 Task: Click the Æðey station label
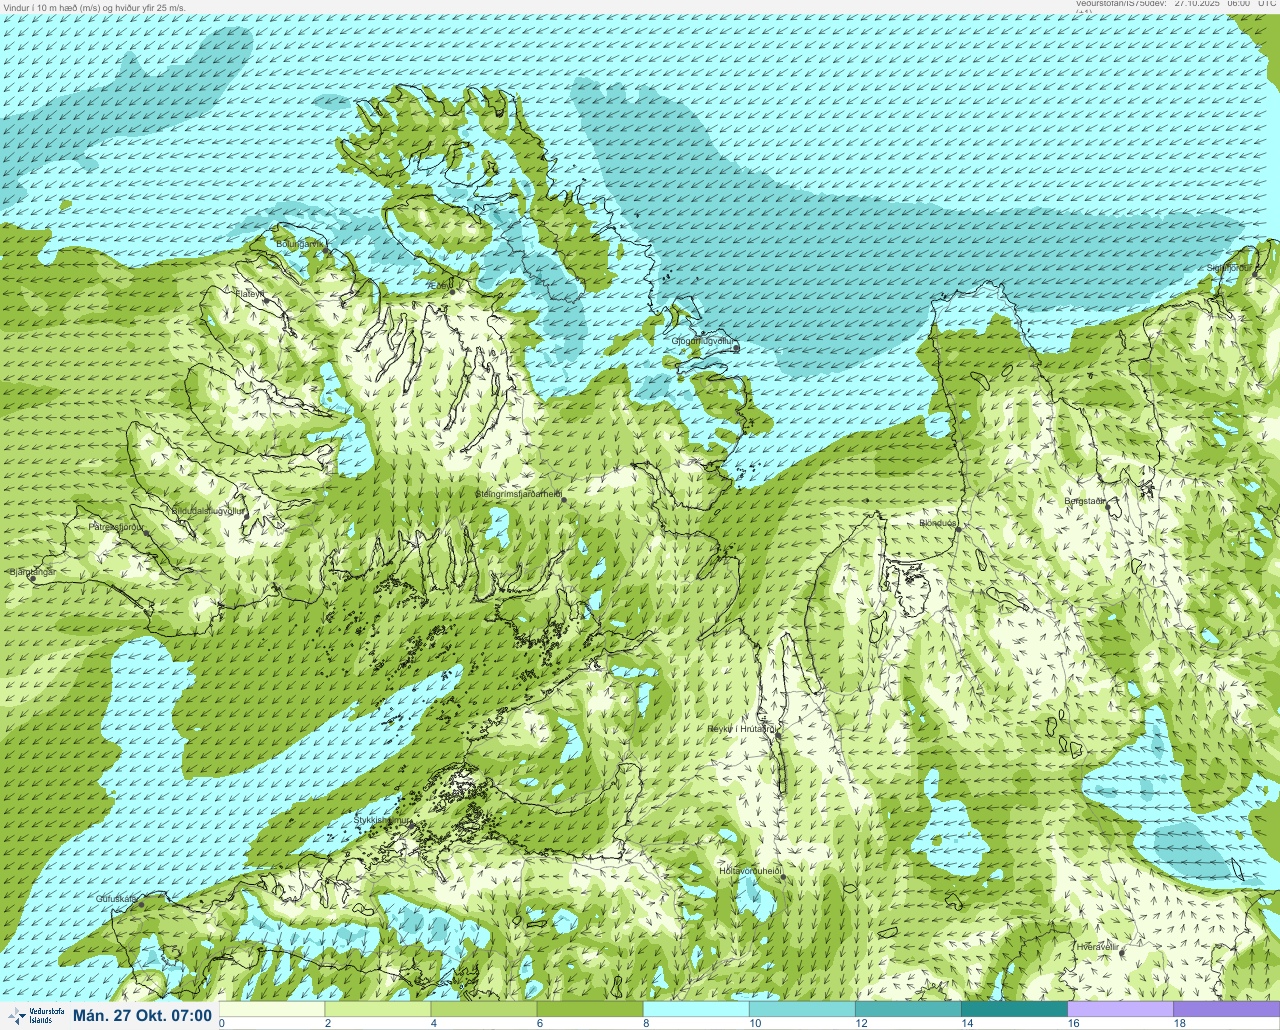coord(439,286)
